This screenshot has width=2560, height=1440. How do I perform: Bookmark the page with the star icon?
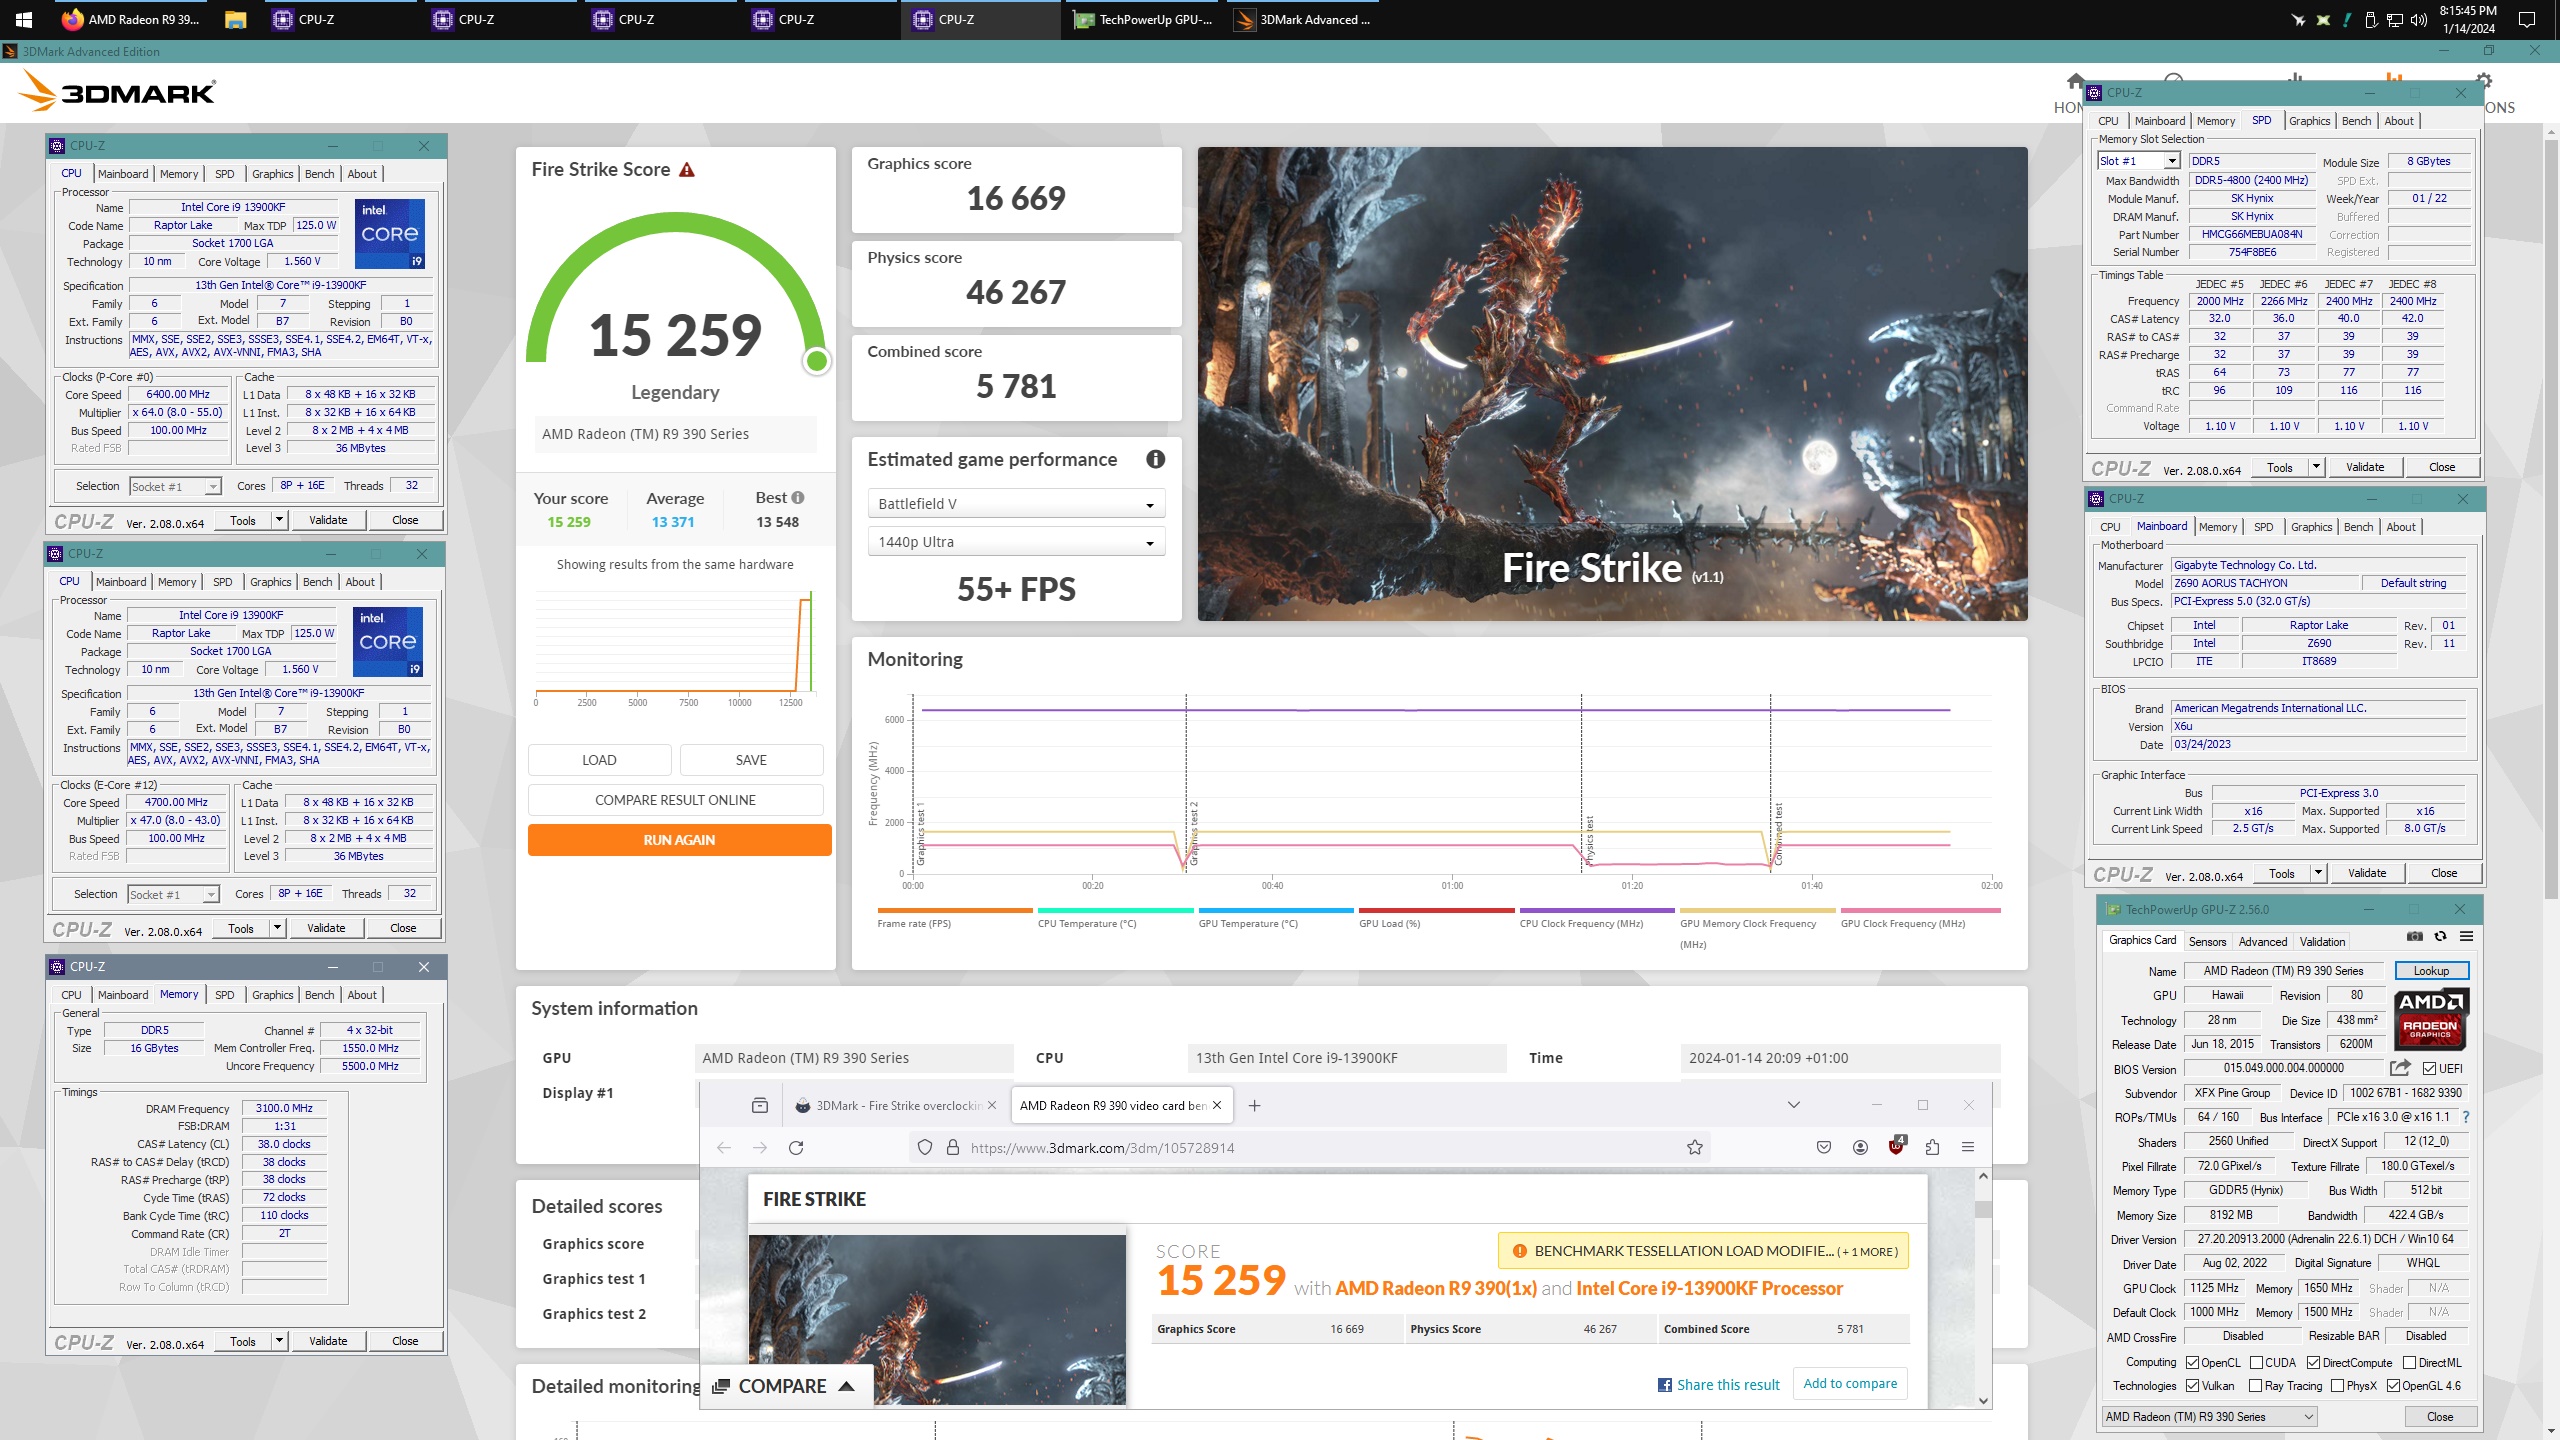tap(1695, 1147)
